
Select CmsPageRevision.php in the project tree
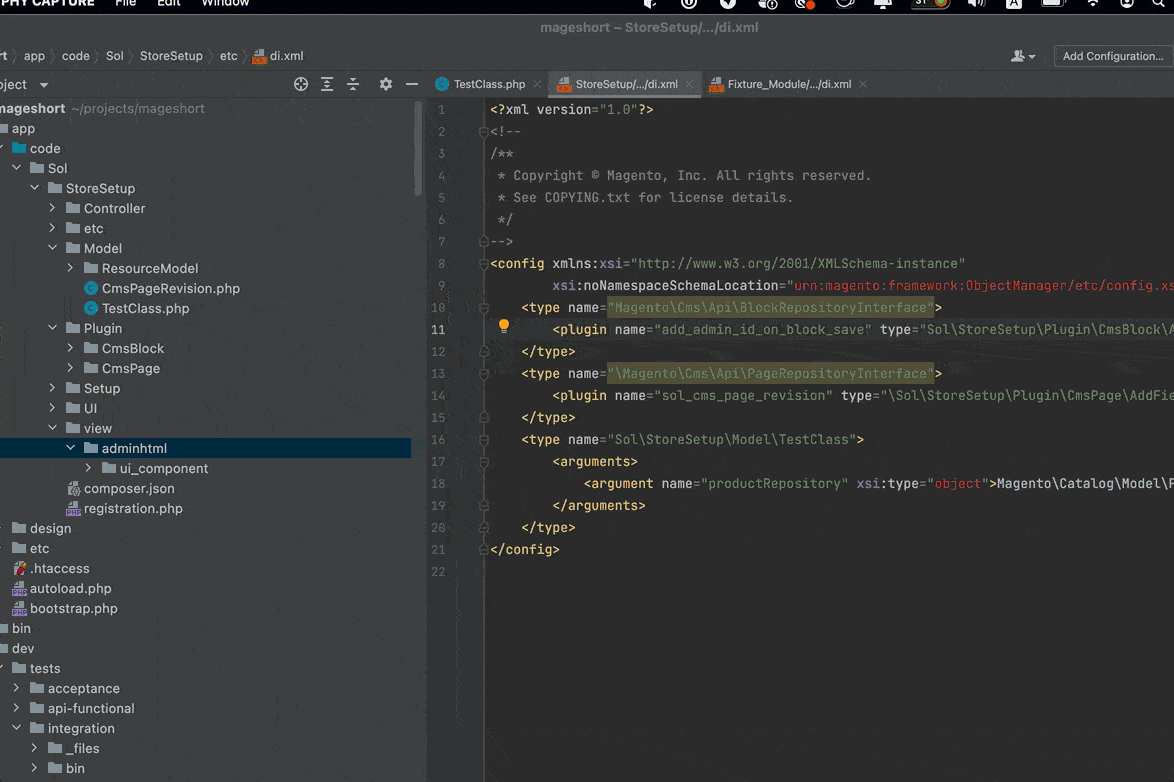pyautogui.click(x=170, y=288)
